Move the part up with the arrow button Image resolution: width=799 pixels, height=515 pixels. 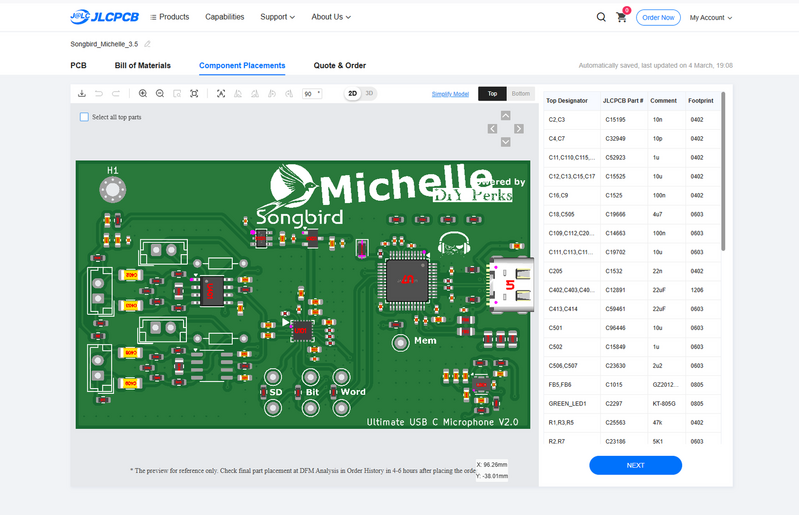point(505,116)
